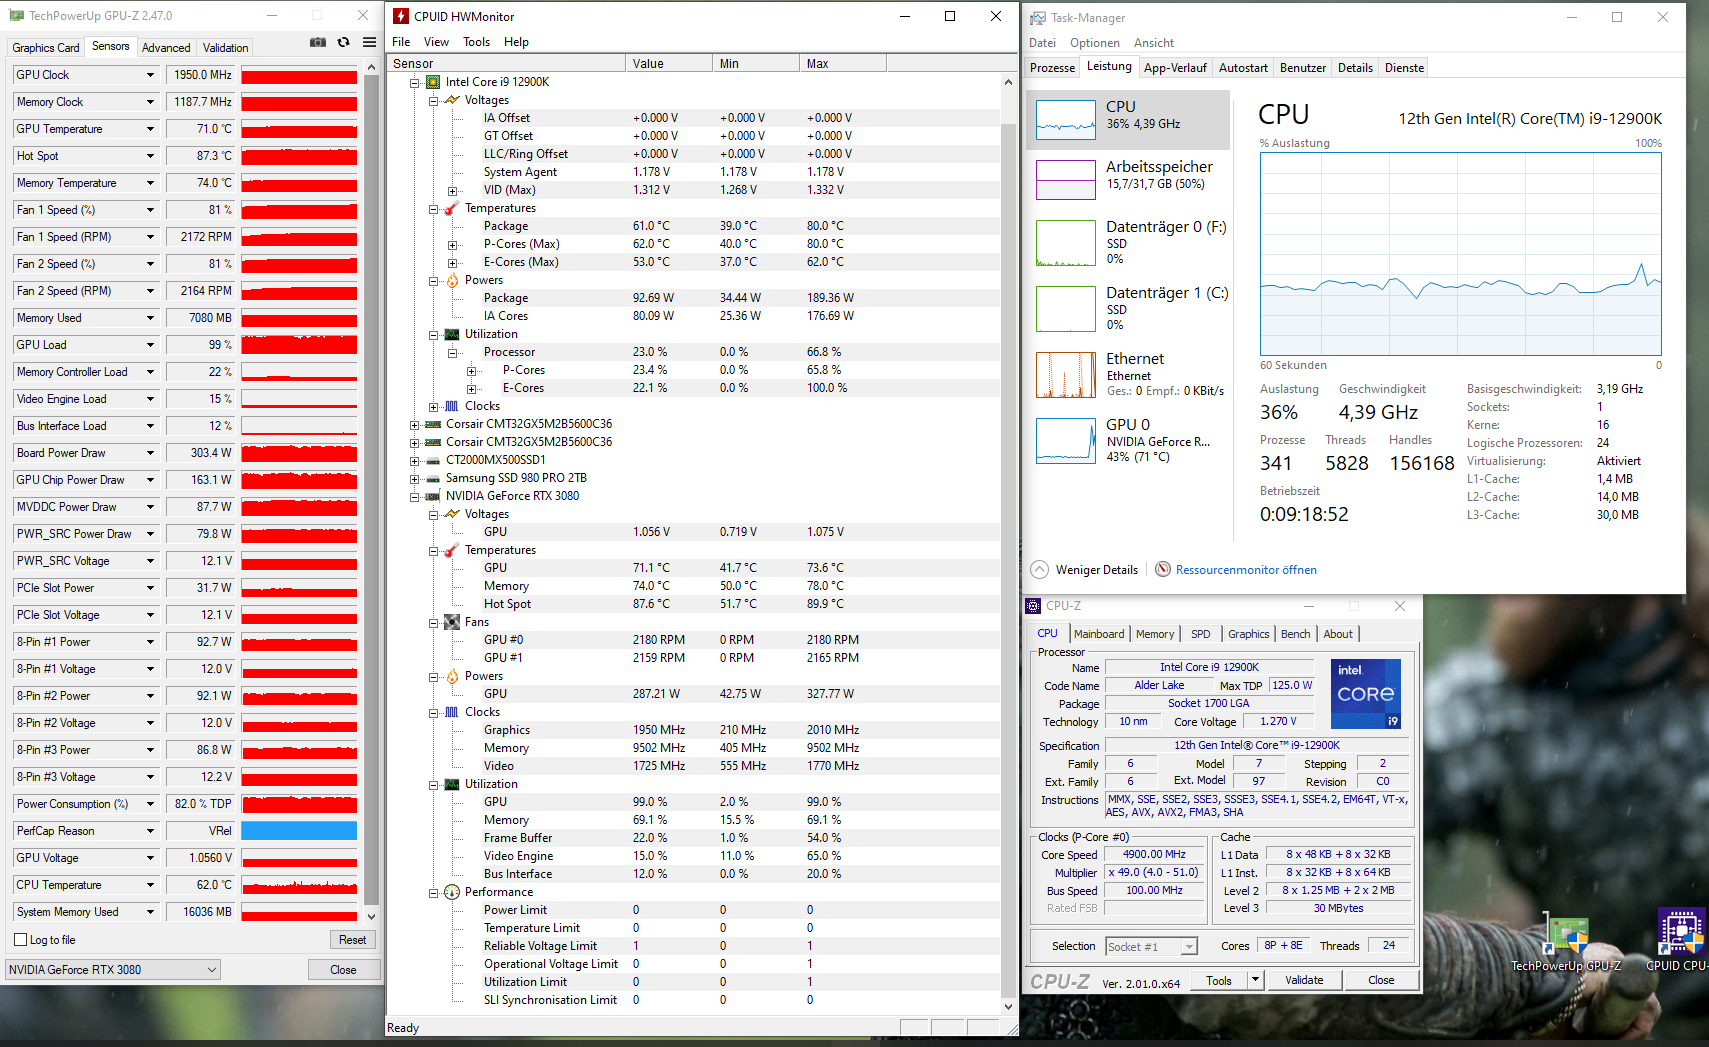Click the flame icon beside GPU Powers
Viewport: 1709px width, 1047px height.
(x=452, y=676)
